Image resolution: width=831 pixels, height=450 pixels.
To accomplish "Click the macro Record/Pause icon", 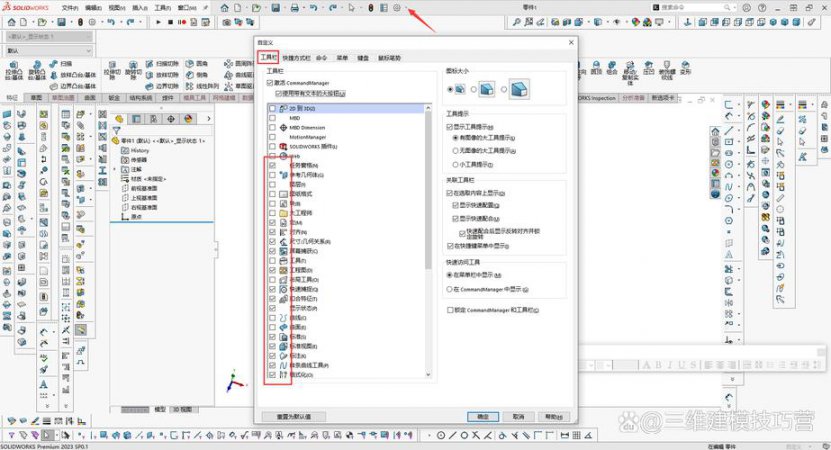I will point(182,22).
